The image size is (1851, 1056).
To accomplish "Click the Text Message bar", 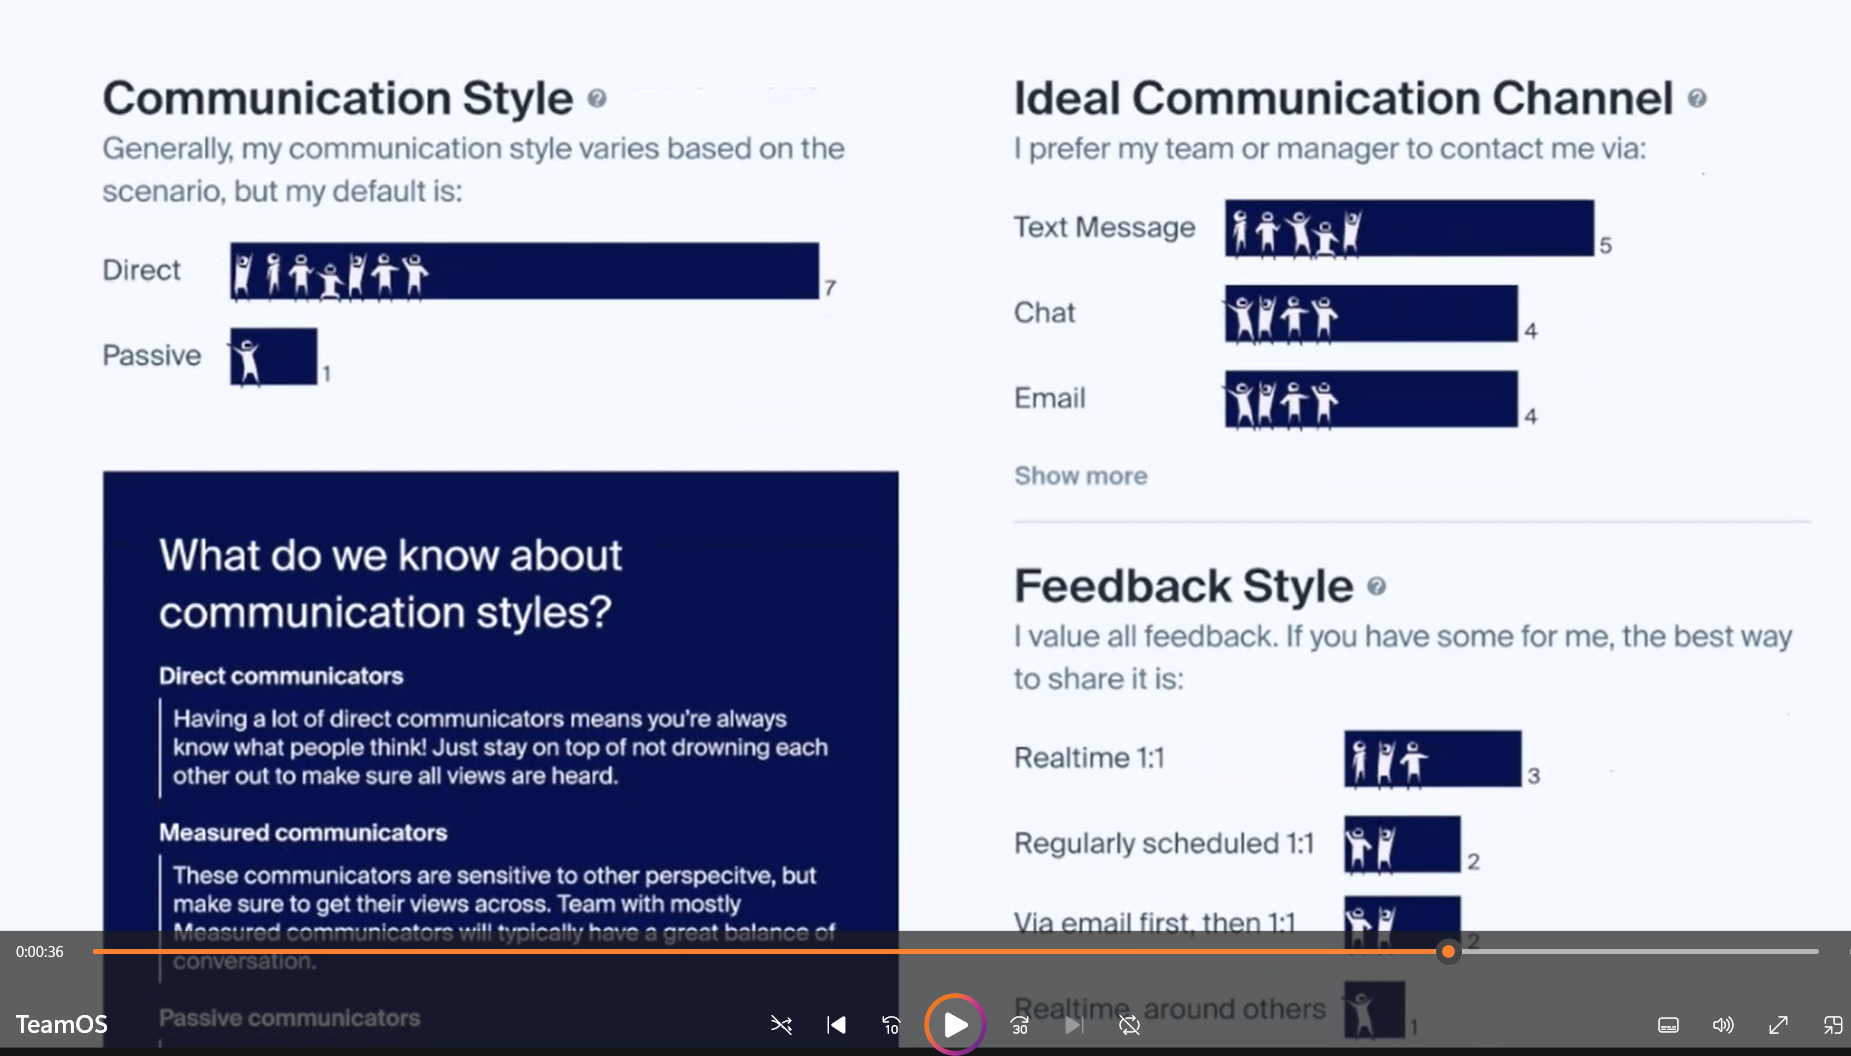I will coord(1409,228).
